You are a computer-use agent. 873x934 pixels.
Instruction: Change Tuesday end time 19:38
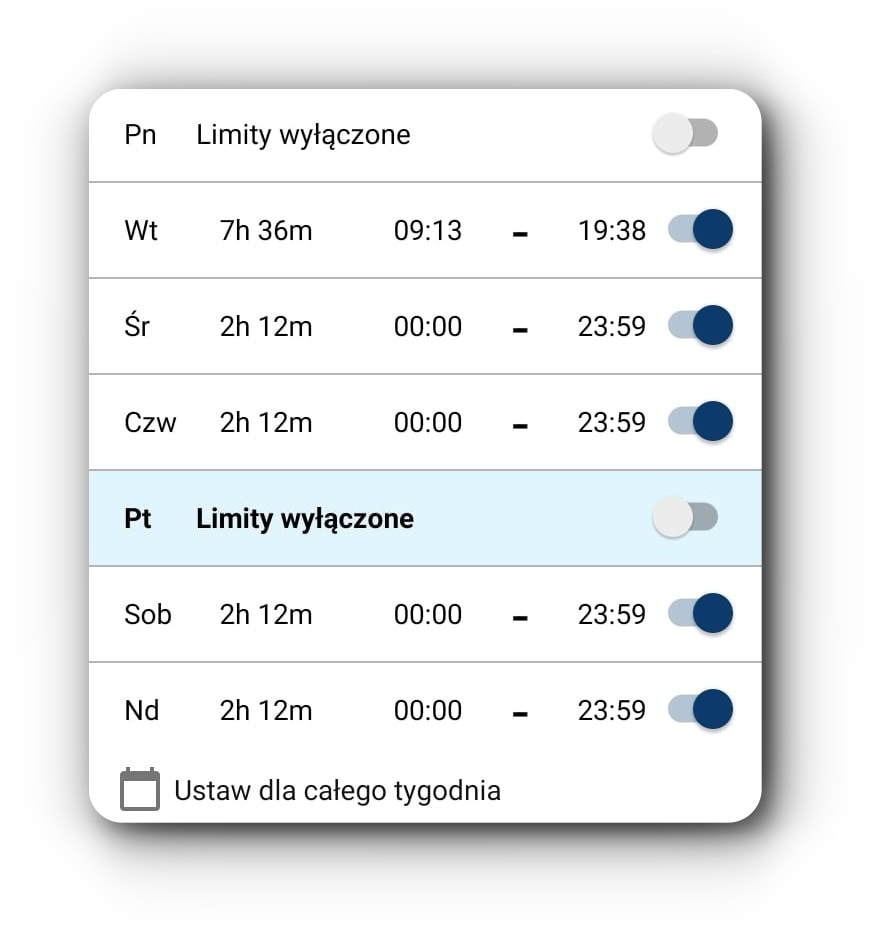coord(612,231)
